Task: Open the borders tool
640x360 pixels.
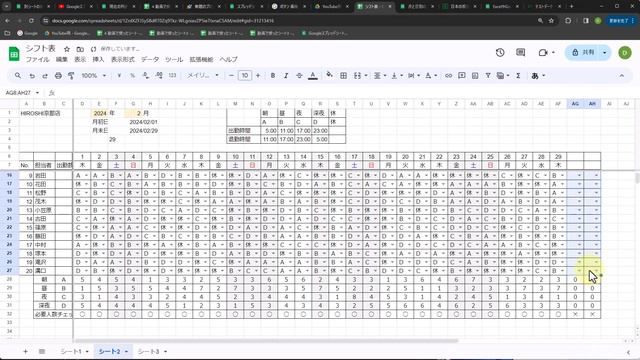Action: [x=344, y=76]
